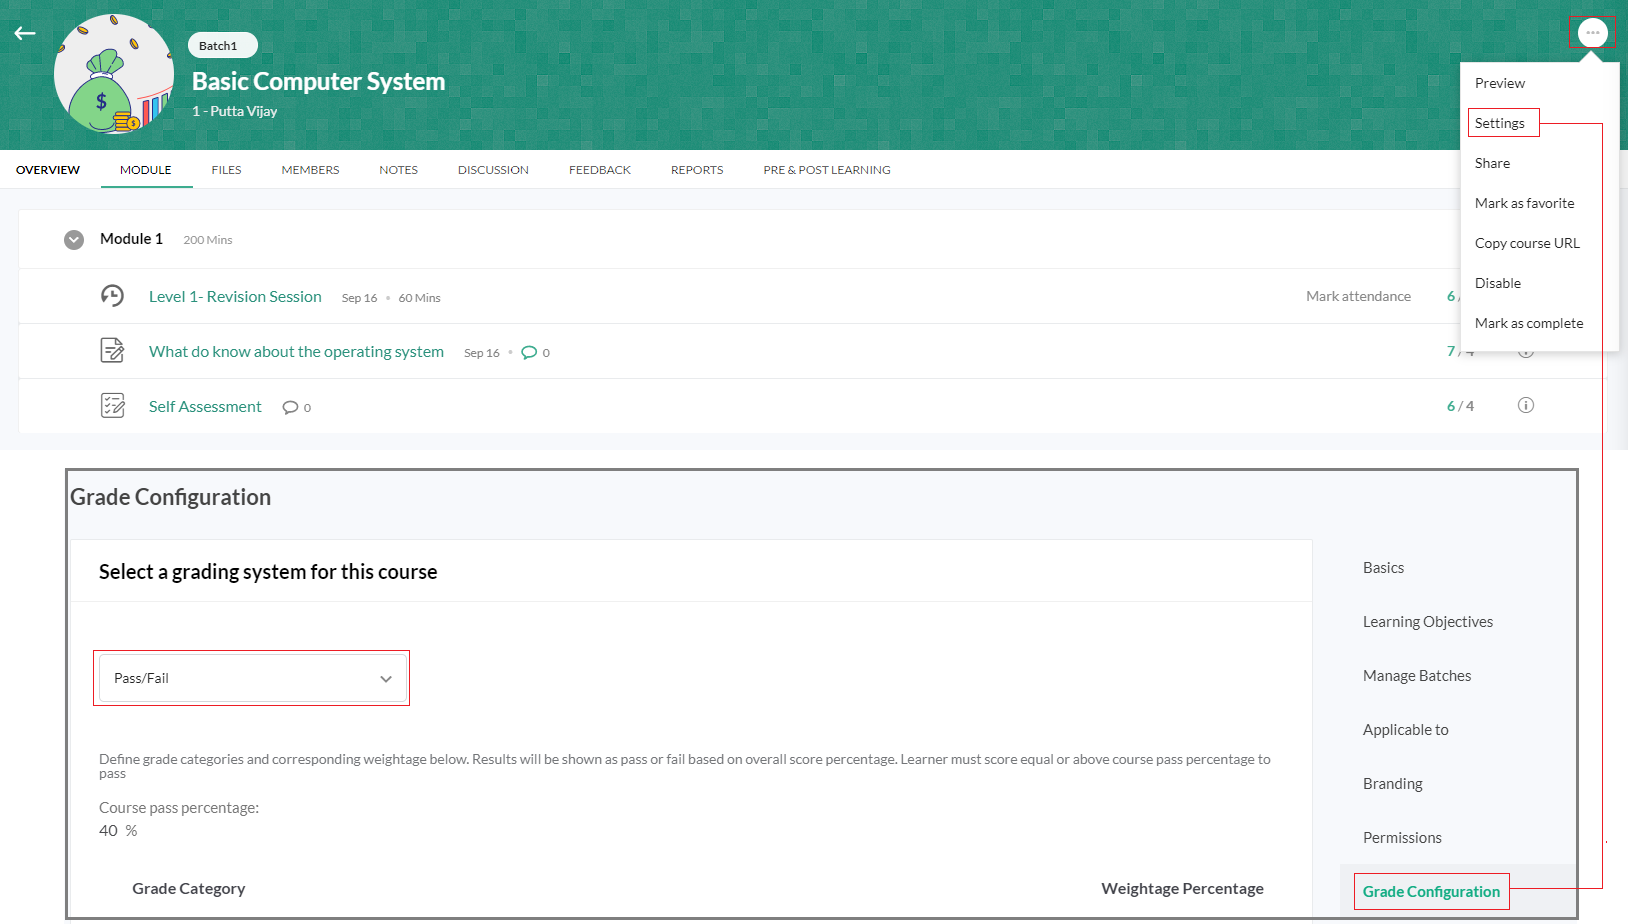The width and height of the screenshot is (1628, 924).
Task: Click the Basic Computer System course title
Action: pos(318,81)
